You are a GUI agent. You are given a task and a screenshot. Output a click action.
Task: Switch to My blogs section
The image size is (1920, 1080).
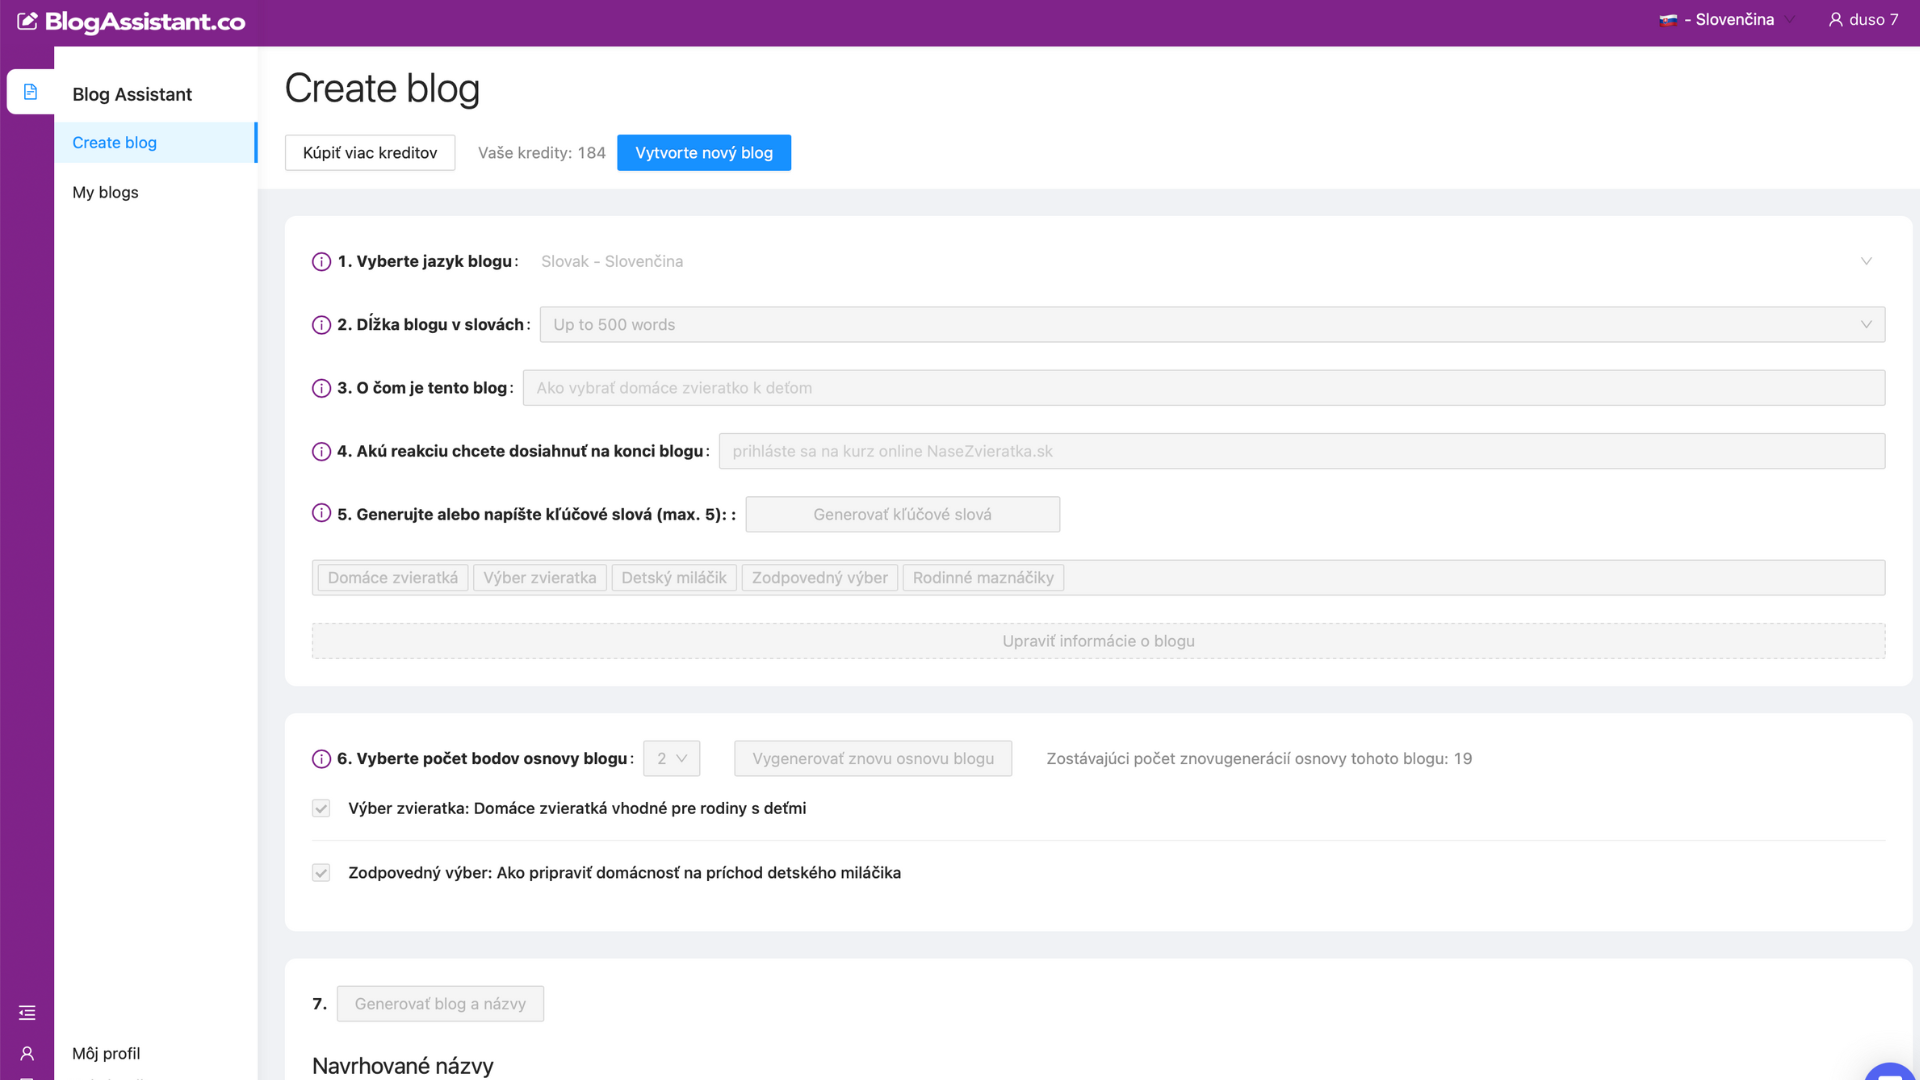104,192
